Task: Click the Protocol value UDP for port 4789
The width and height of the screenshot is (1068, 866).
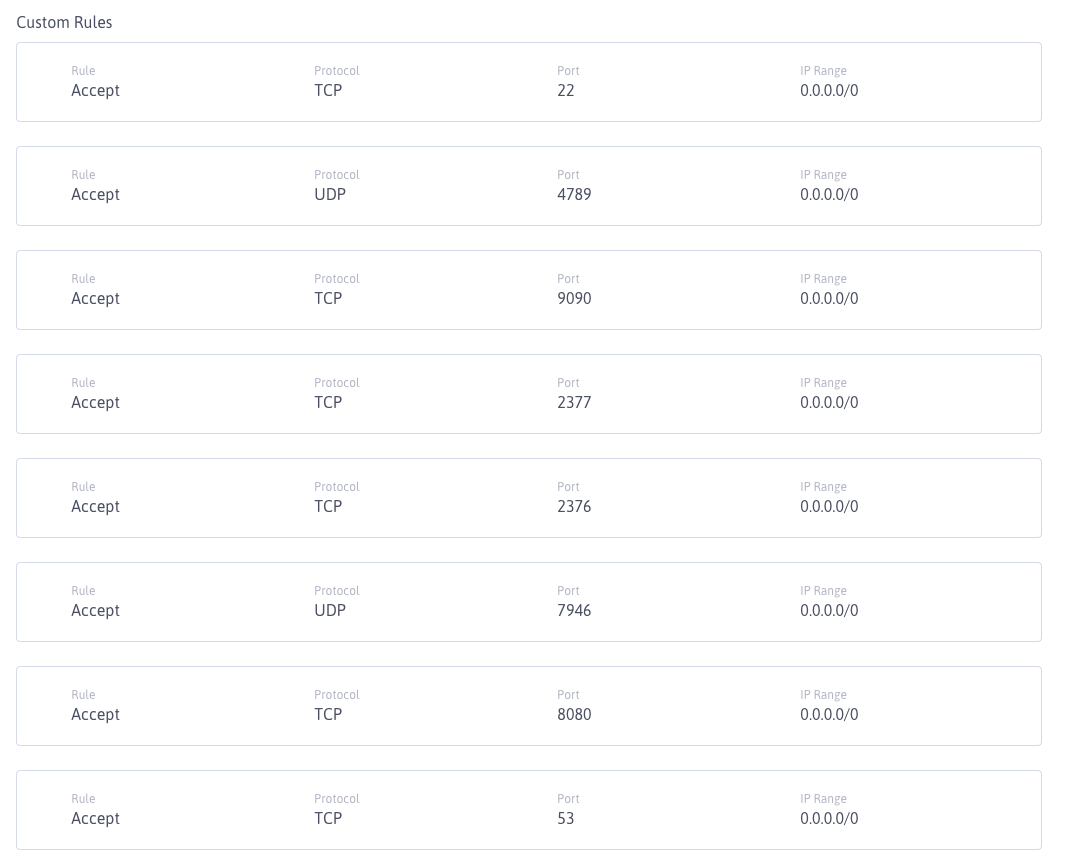Action: click(330, 194)
